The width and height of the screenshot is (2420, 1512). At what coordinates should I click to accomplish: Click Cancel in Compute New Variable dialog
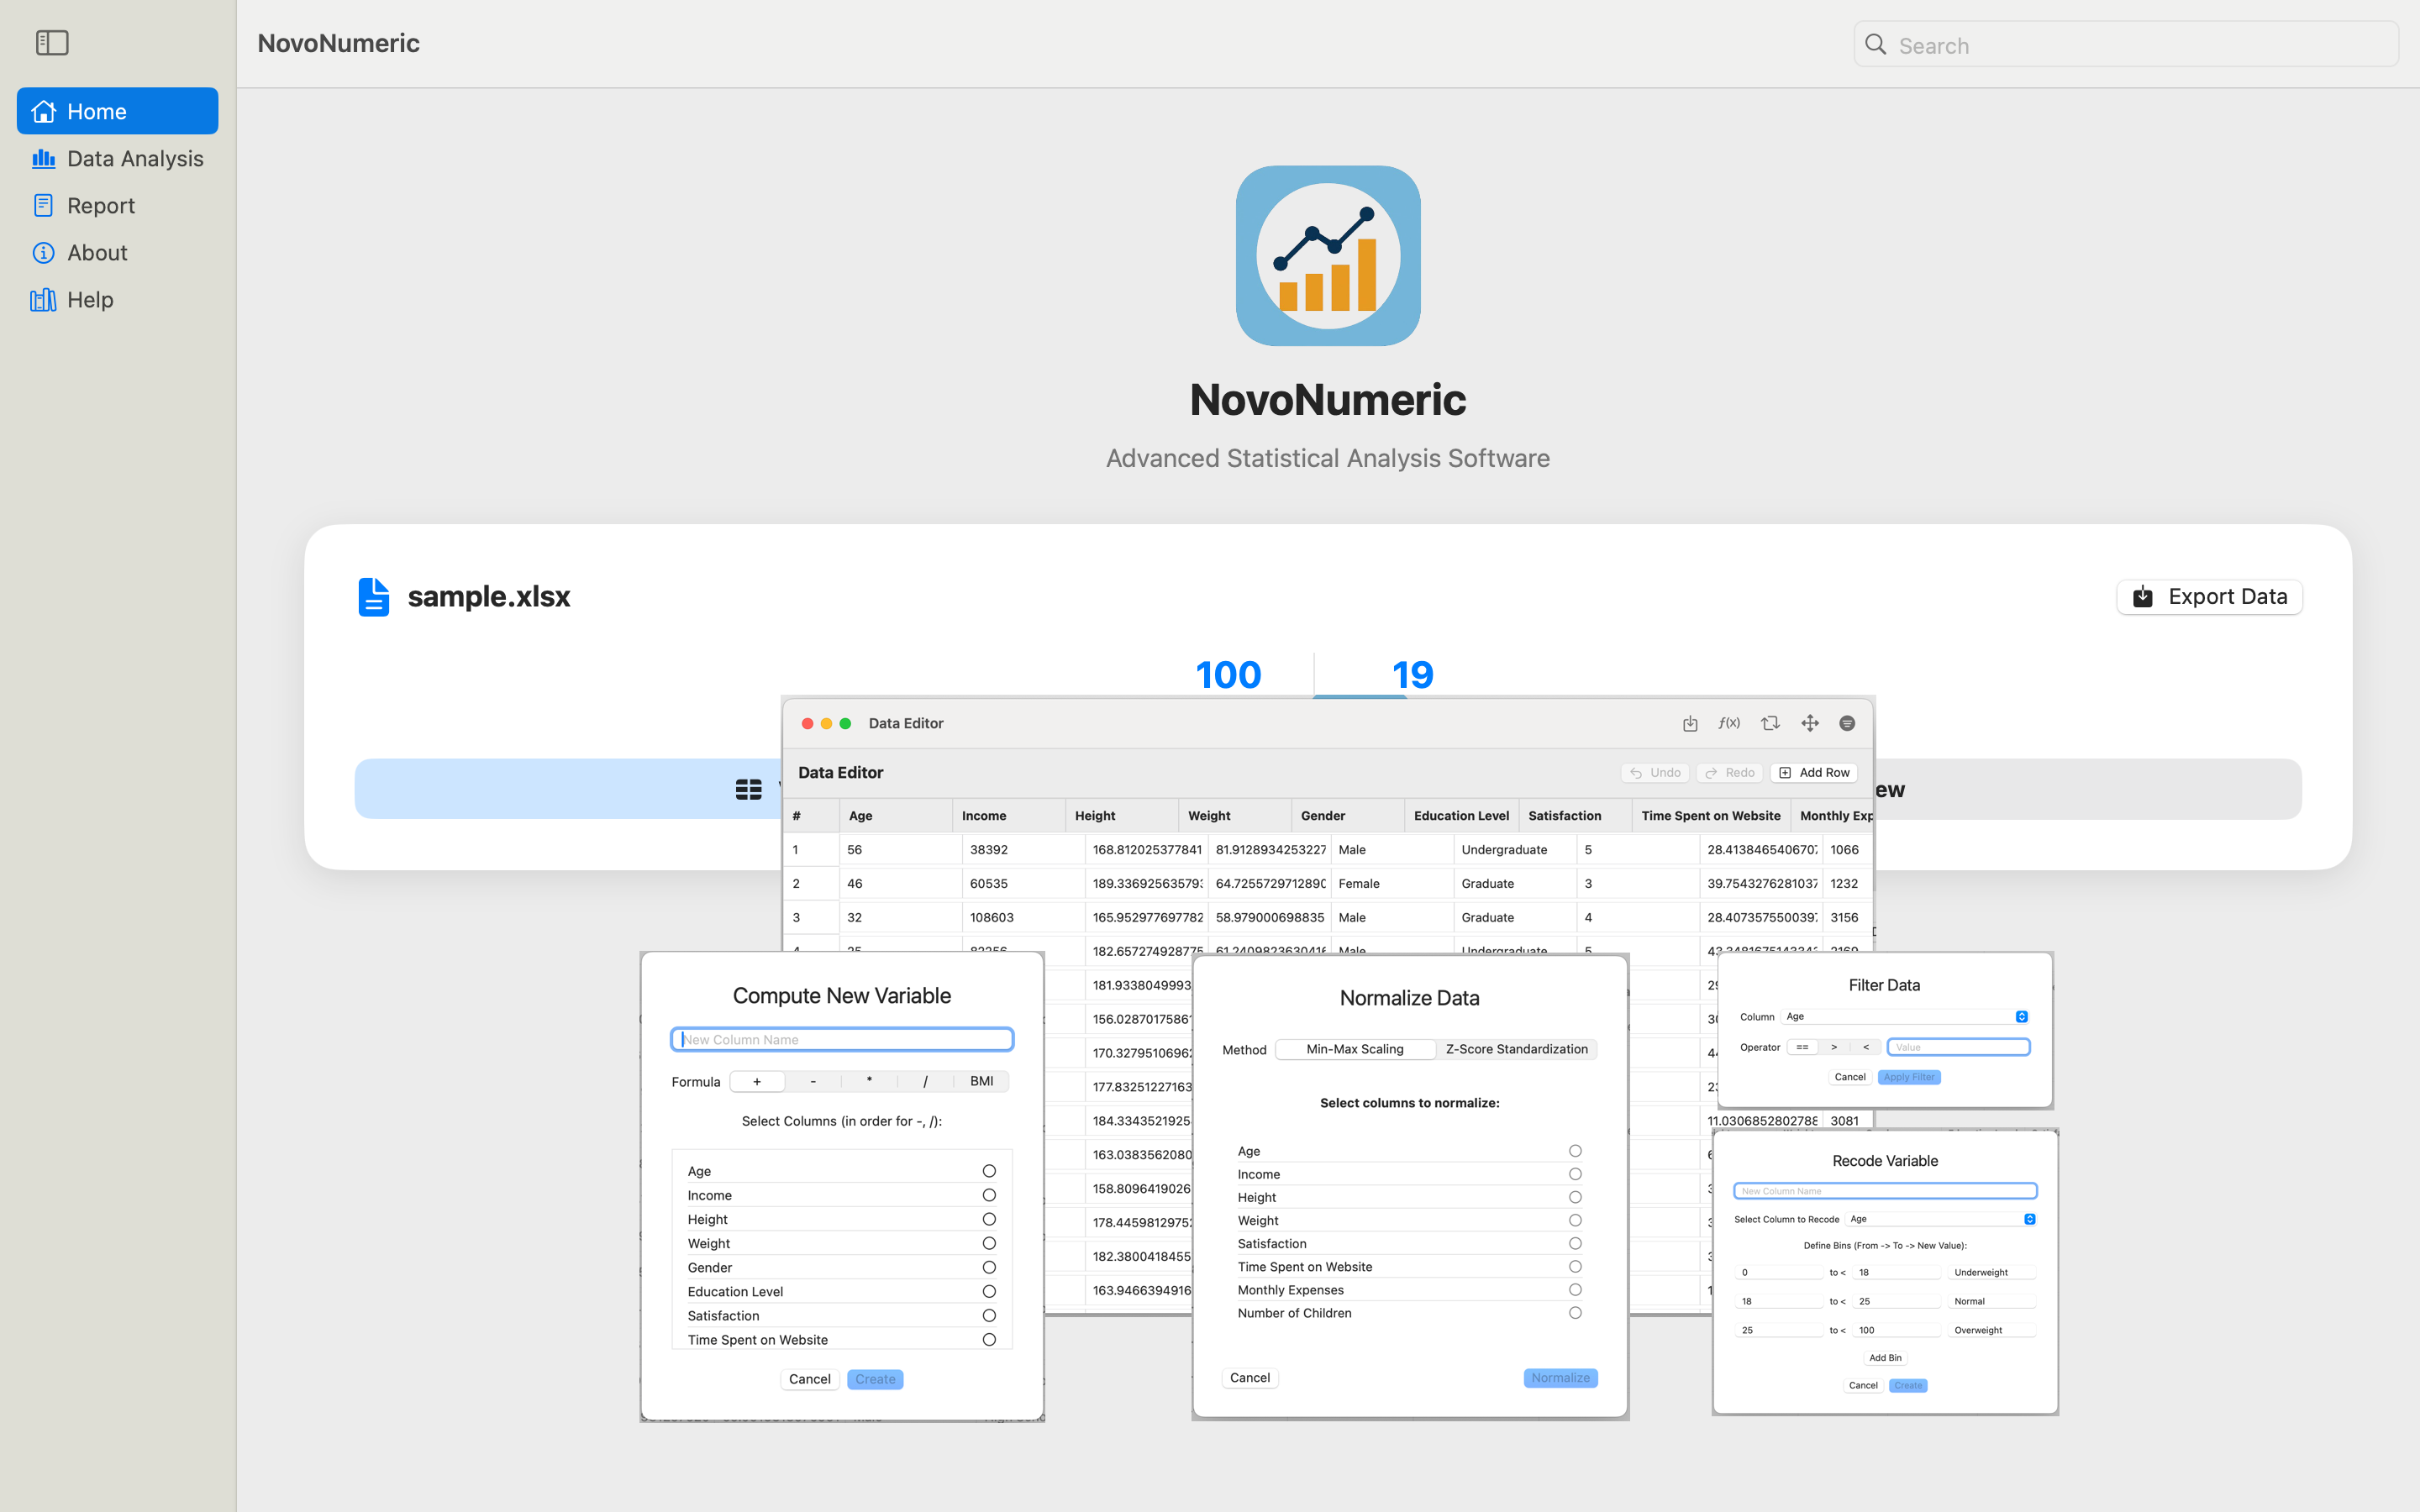tap(809, 1379)
